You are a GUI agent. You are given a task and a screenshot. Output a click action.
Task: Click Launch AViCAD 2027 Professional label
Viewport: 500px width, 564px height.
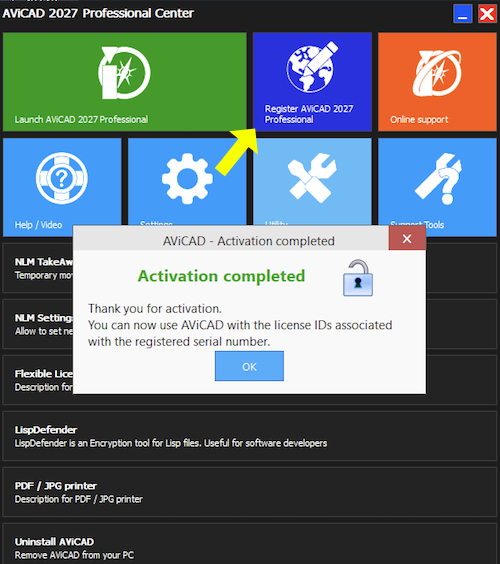pos(81,119)
